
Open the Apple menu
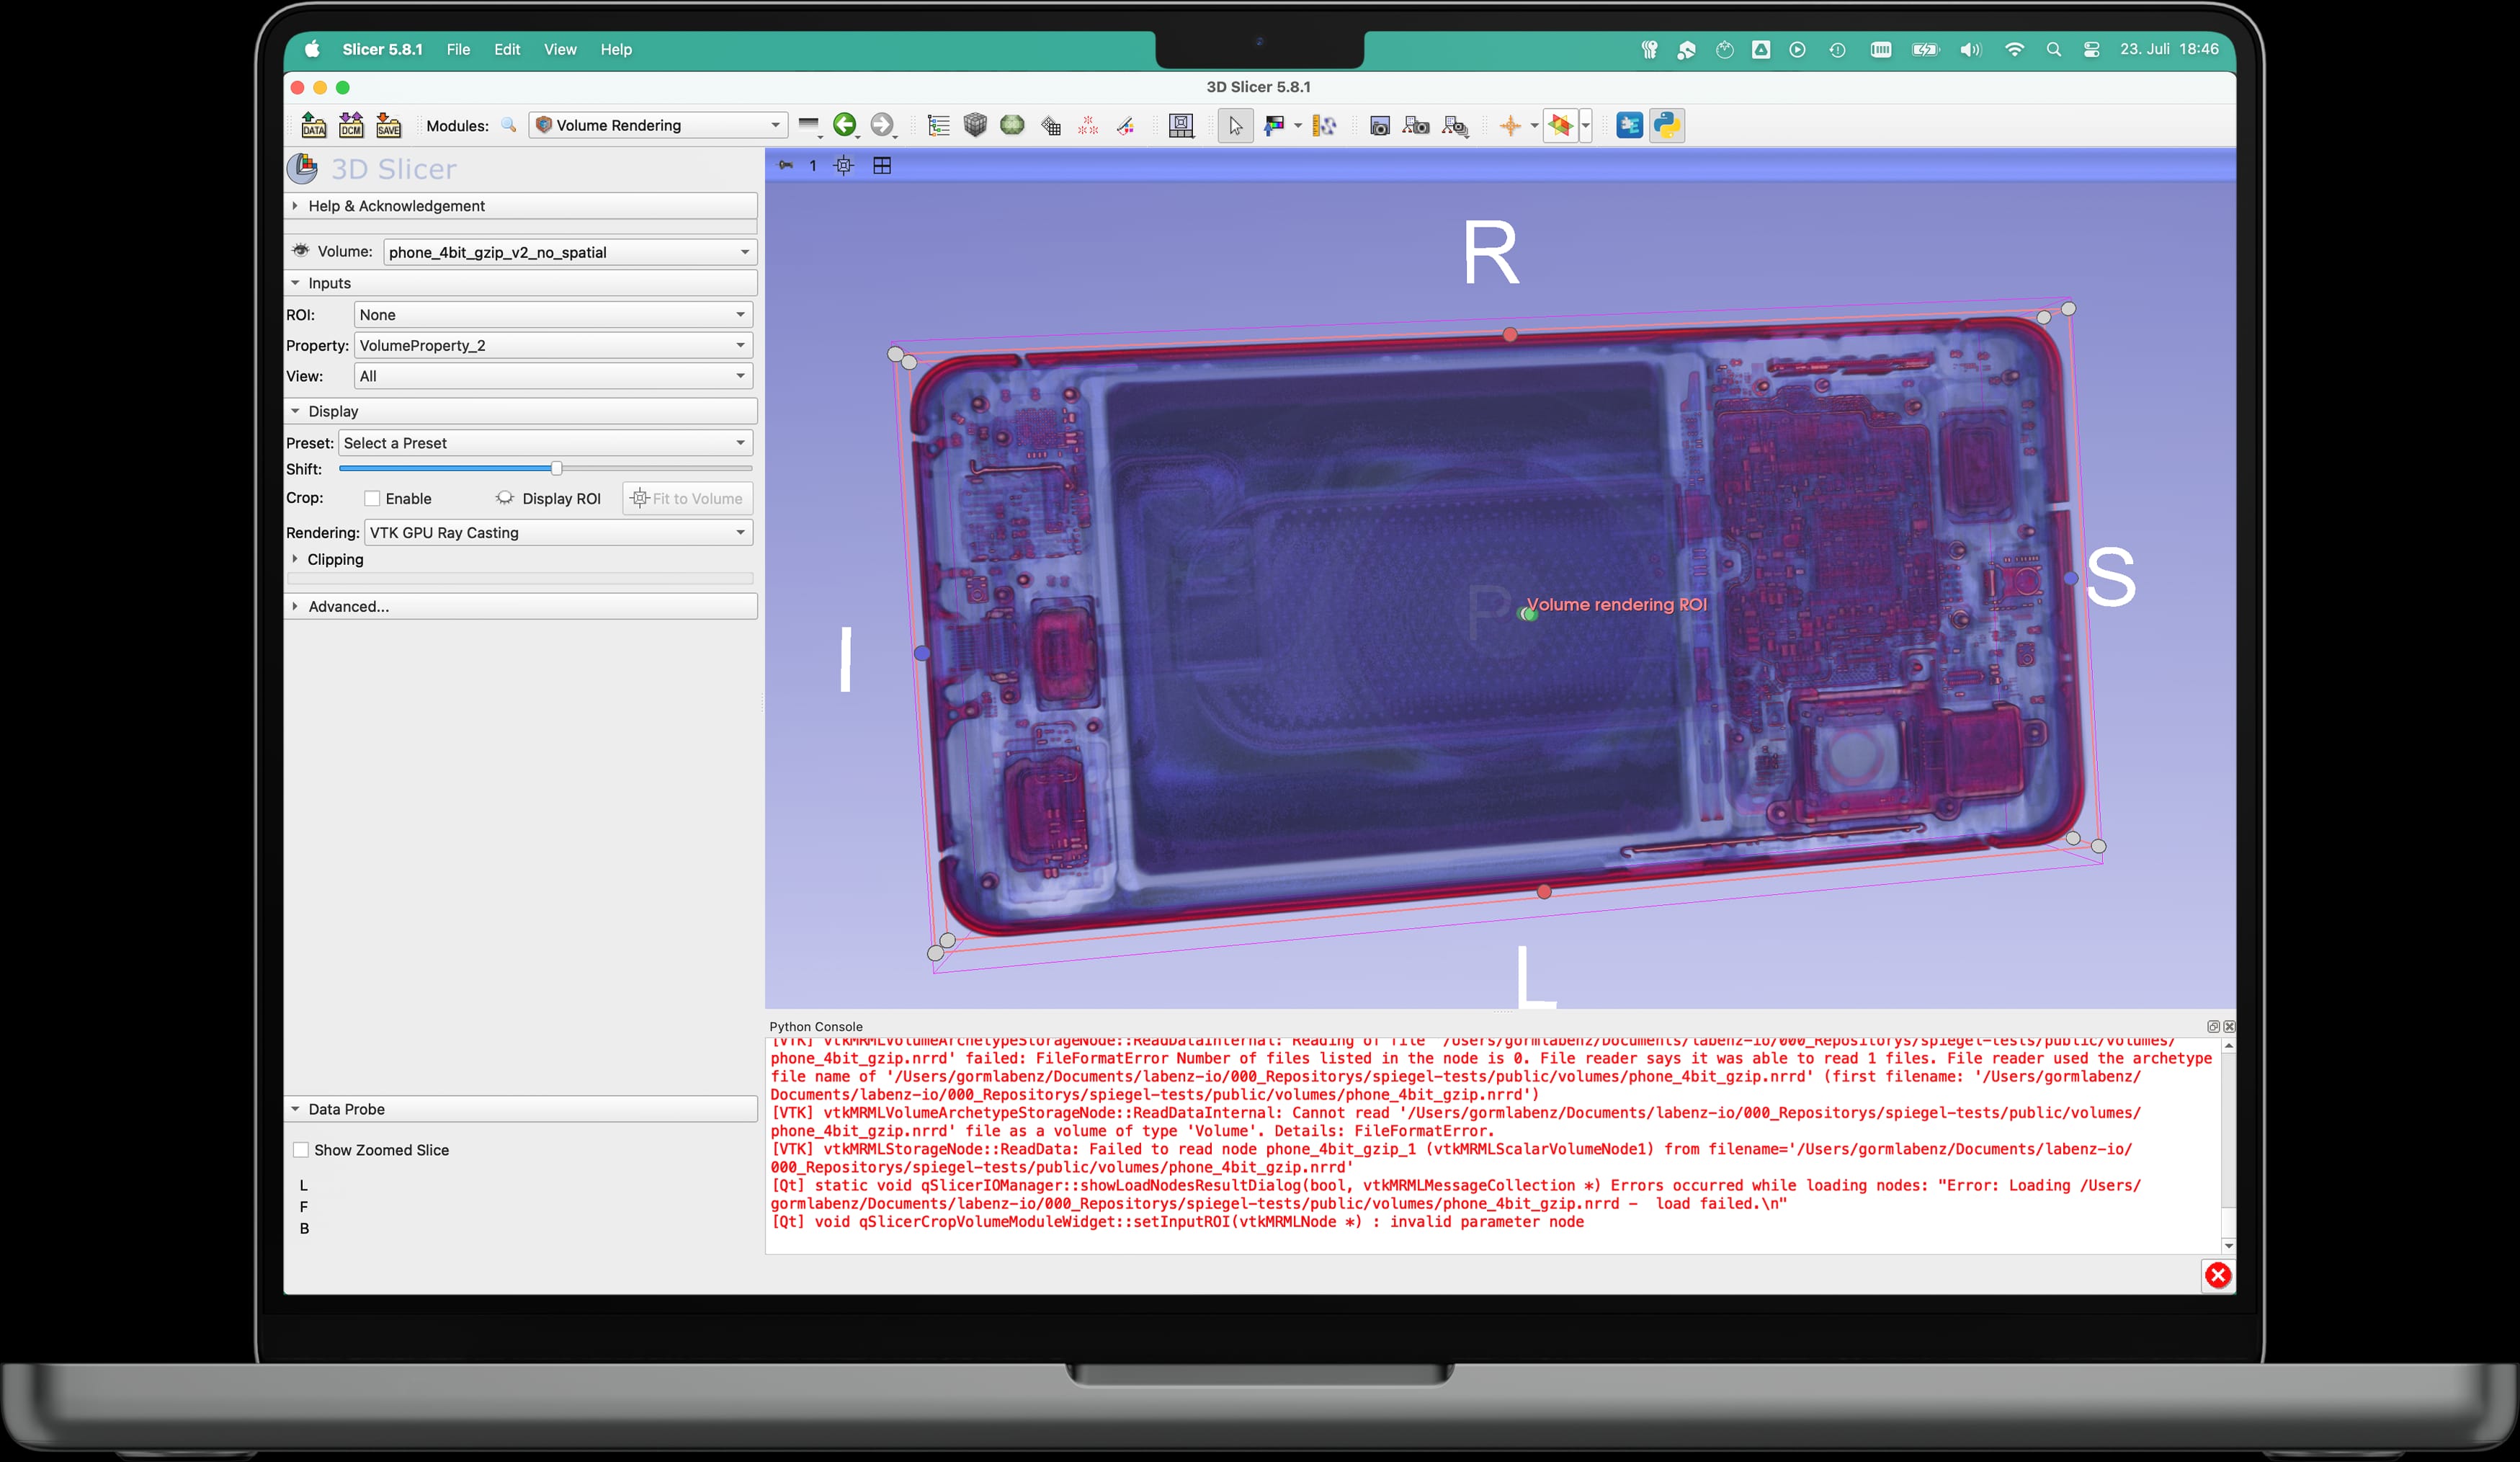pos(312,49)
